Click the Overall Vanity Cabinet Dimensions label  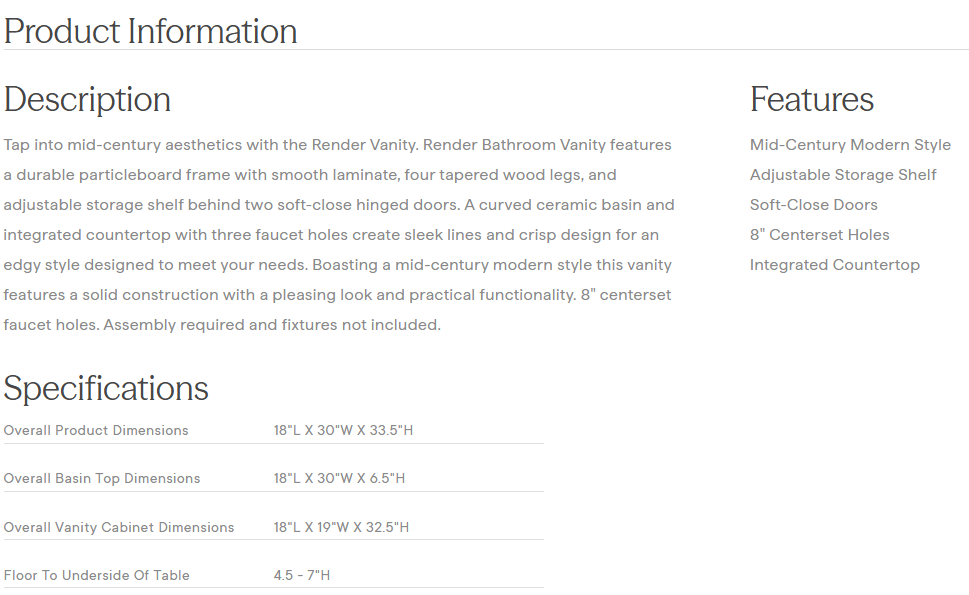coord(119,527)
